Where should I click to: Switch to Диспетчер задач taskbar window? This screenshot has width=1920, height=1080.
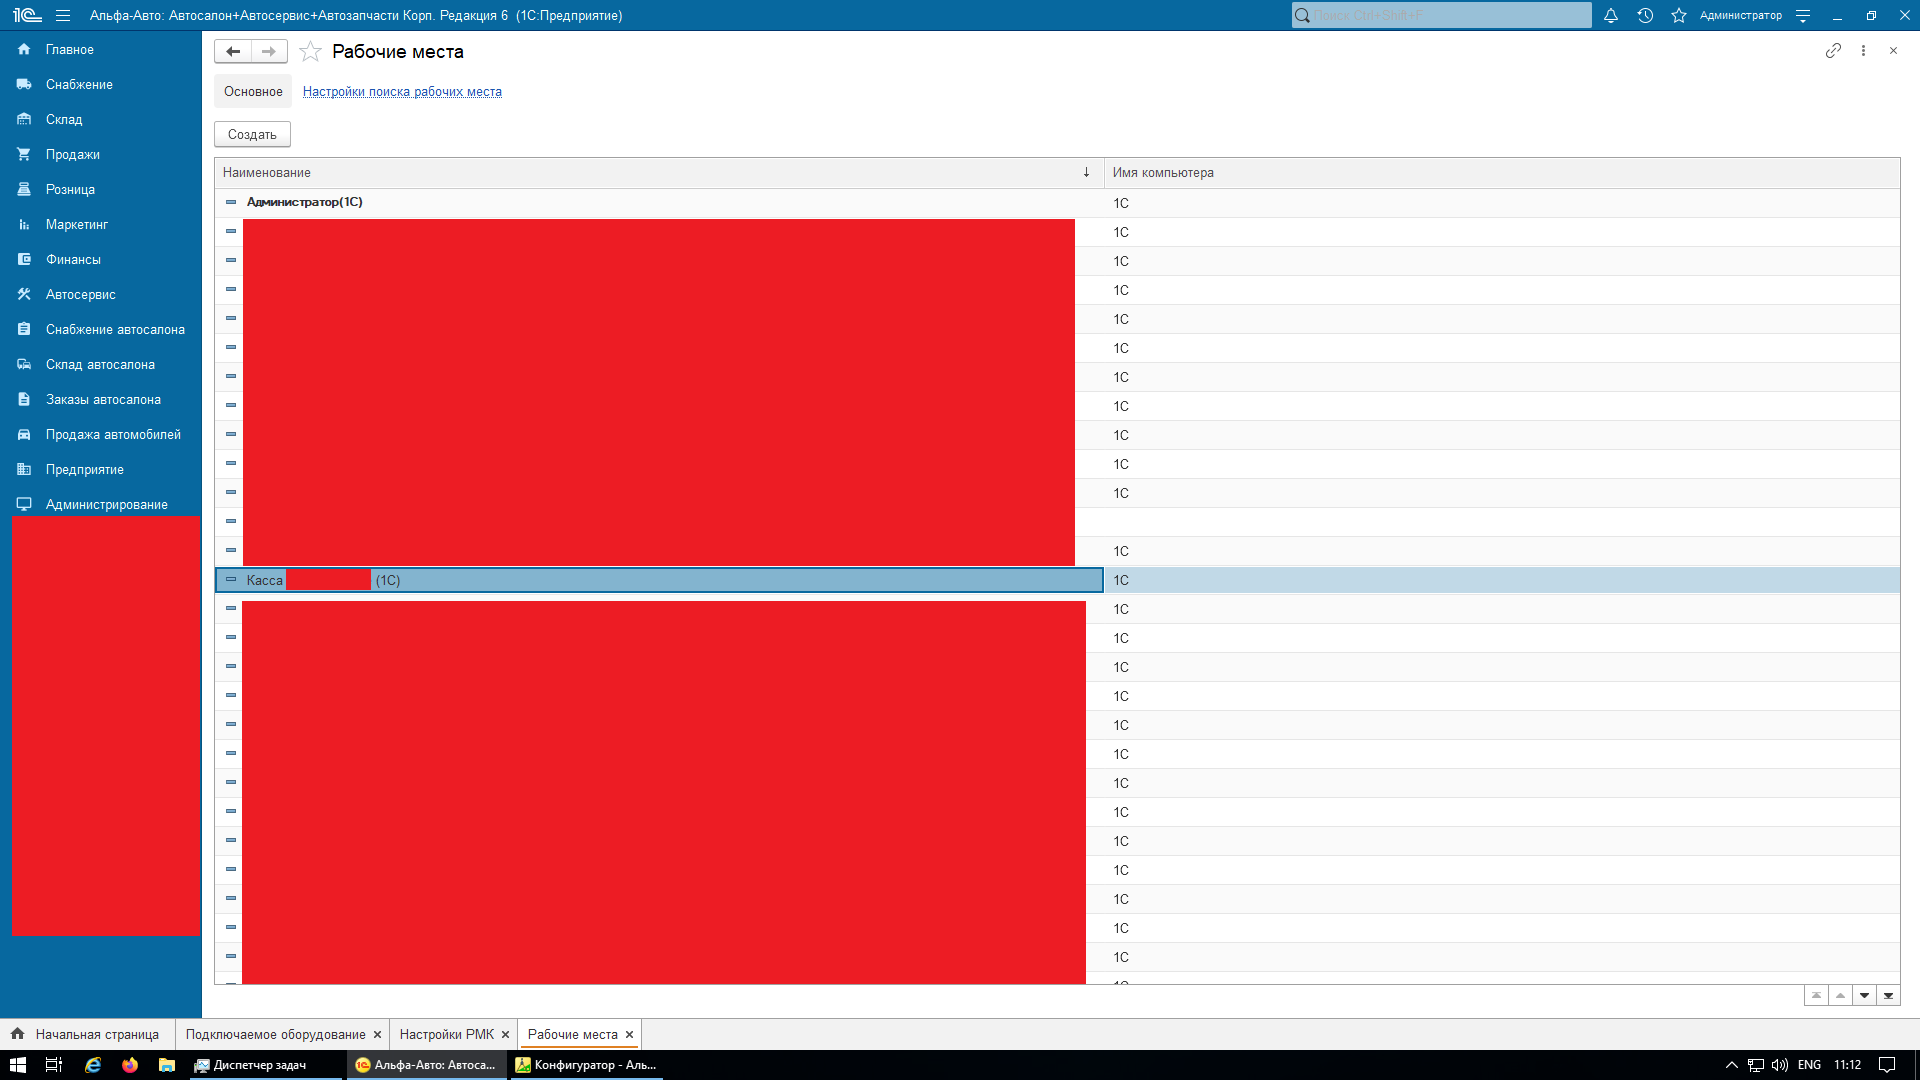tap(265, 1065)
